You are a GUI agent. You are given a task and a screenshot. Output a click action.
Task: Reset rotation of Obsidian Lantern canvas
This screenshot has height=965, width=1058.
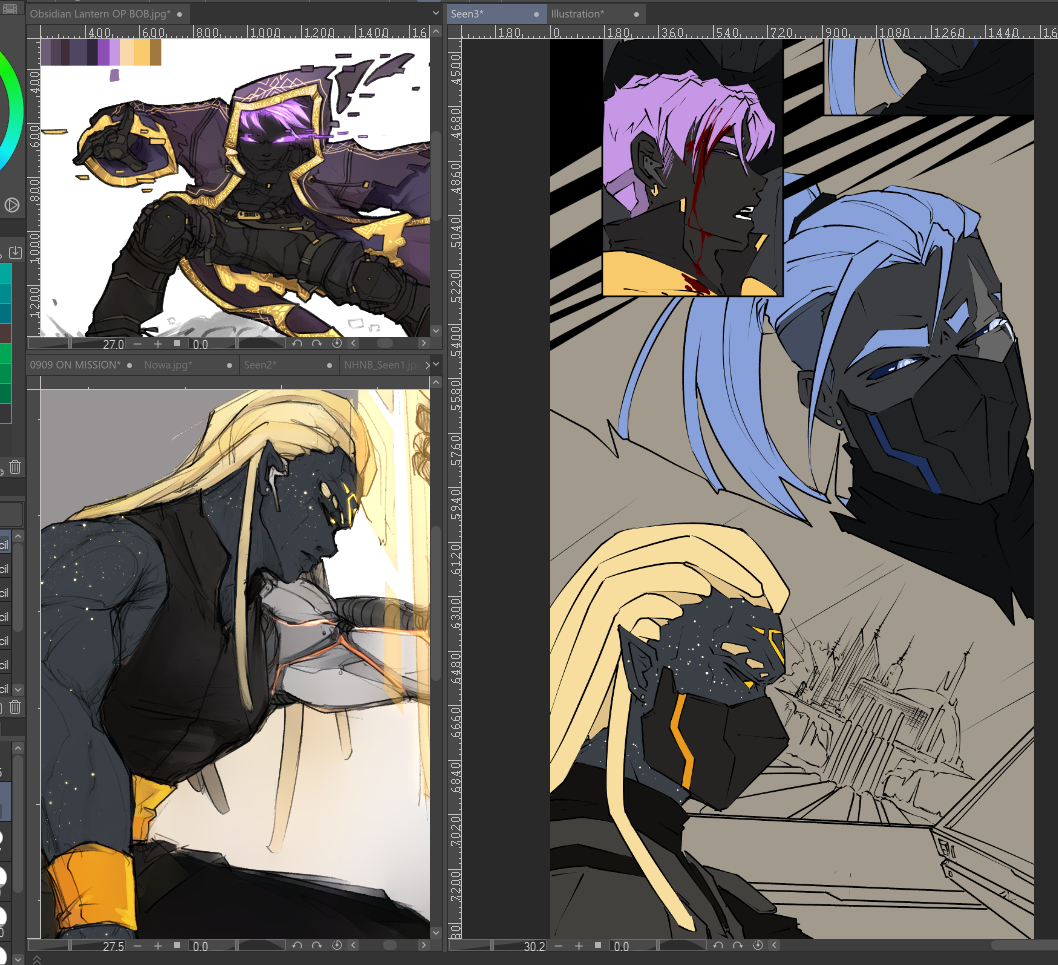point(337,343)
